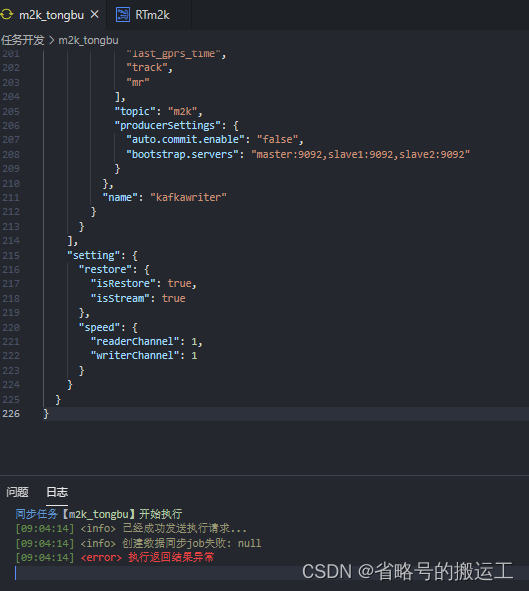Click line number 215 in gutter
This screenshot has height=591, width=529.
click(x=11, y=255)
